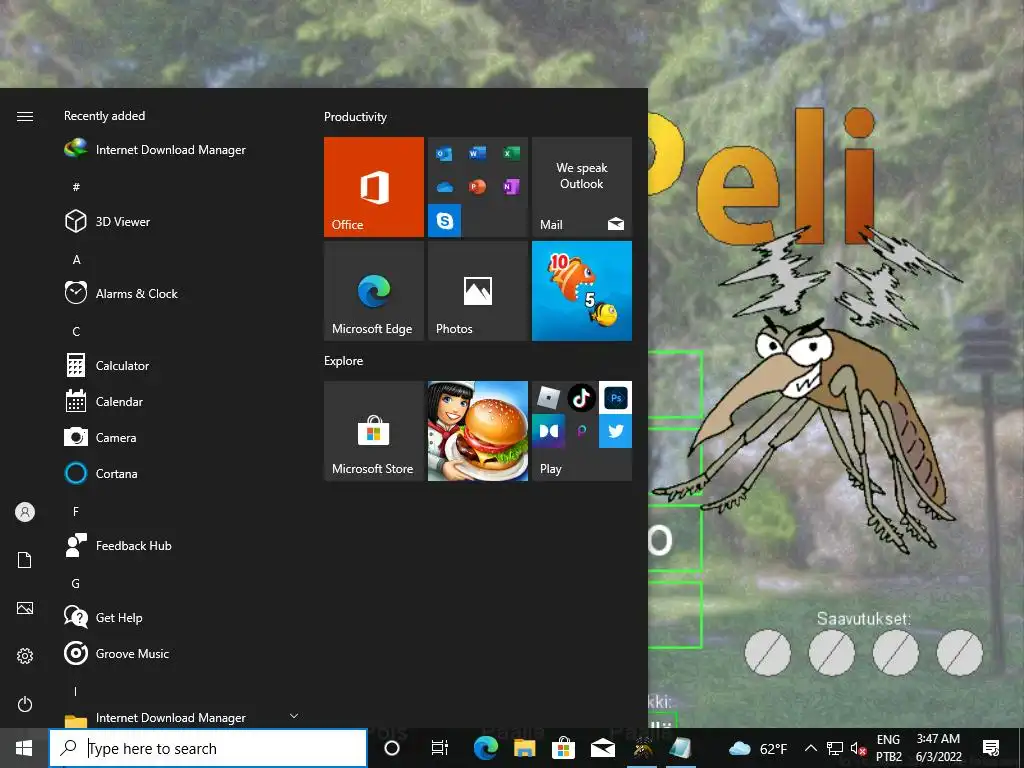The image size is (1024, 768).
Task: Open clock showing 3:47 AM
Action: pos(938,748)
